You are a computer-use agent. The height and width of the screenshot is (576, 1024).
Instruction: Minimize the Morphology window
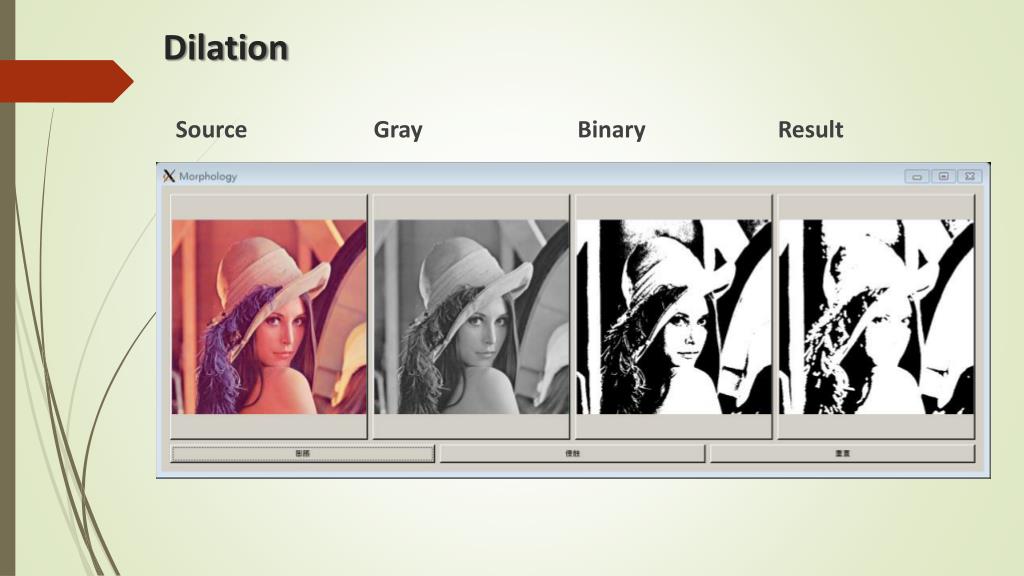[917, 176]
